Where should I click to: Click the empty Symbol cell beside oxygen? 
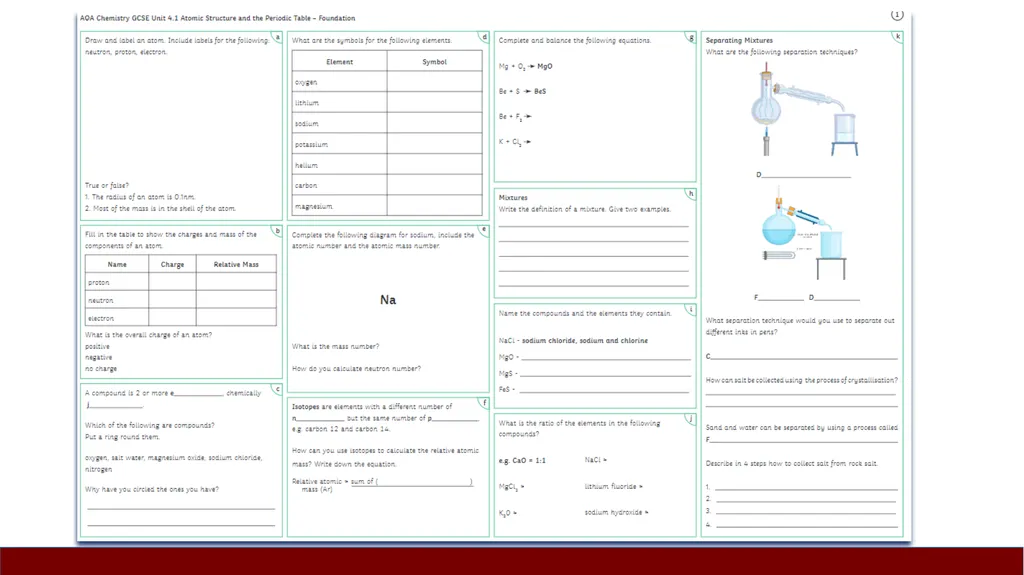click(434, 82)
